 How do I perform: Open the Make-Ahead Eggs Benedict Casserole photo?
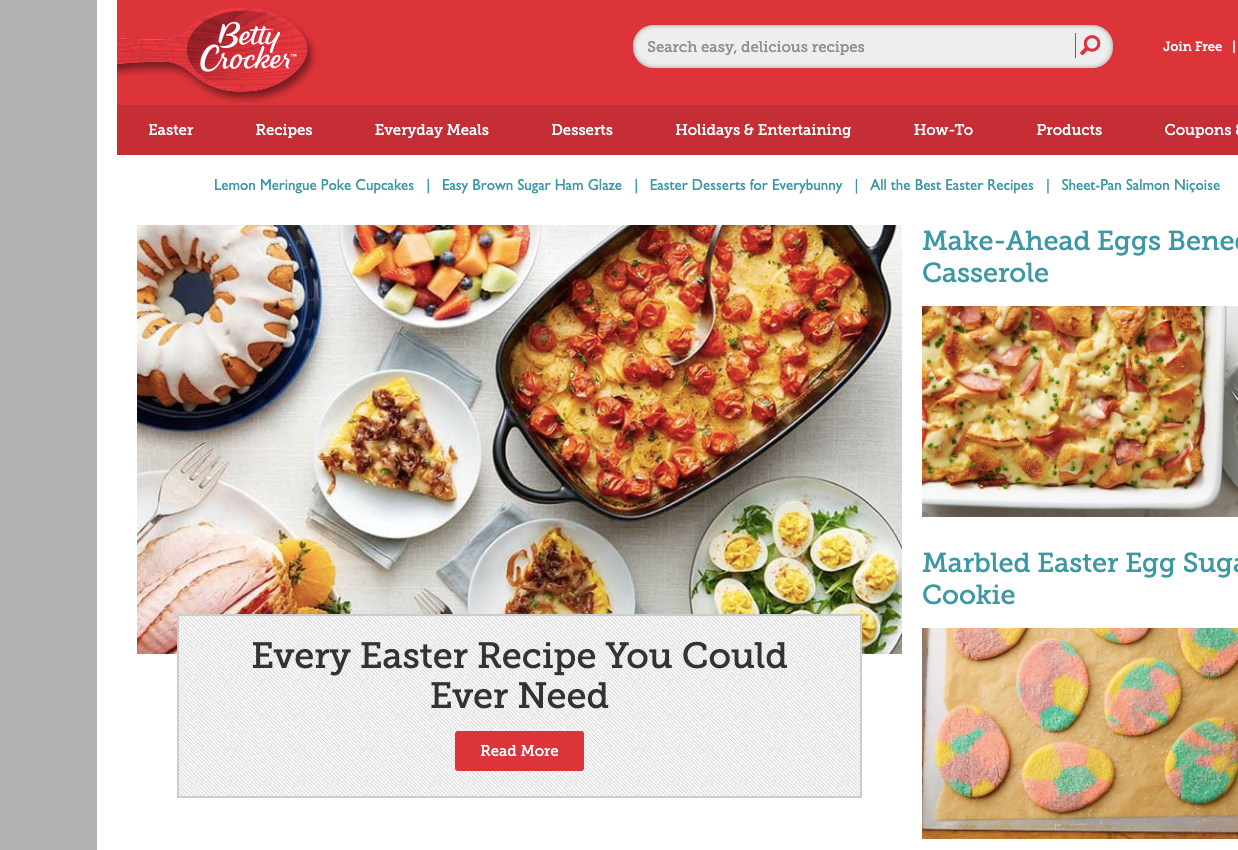click(x=1080, y=411)
